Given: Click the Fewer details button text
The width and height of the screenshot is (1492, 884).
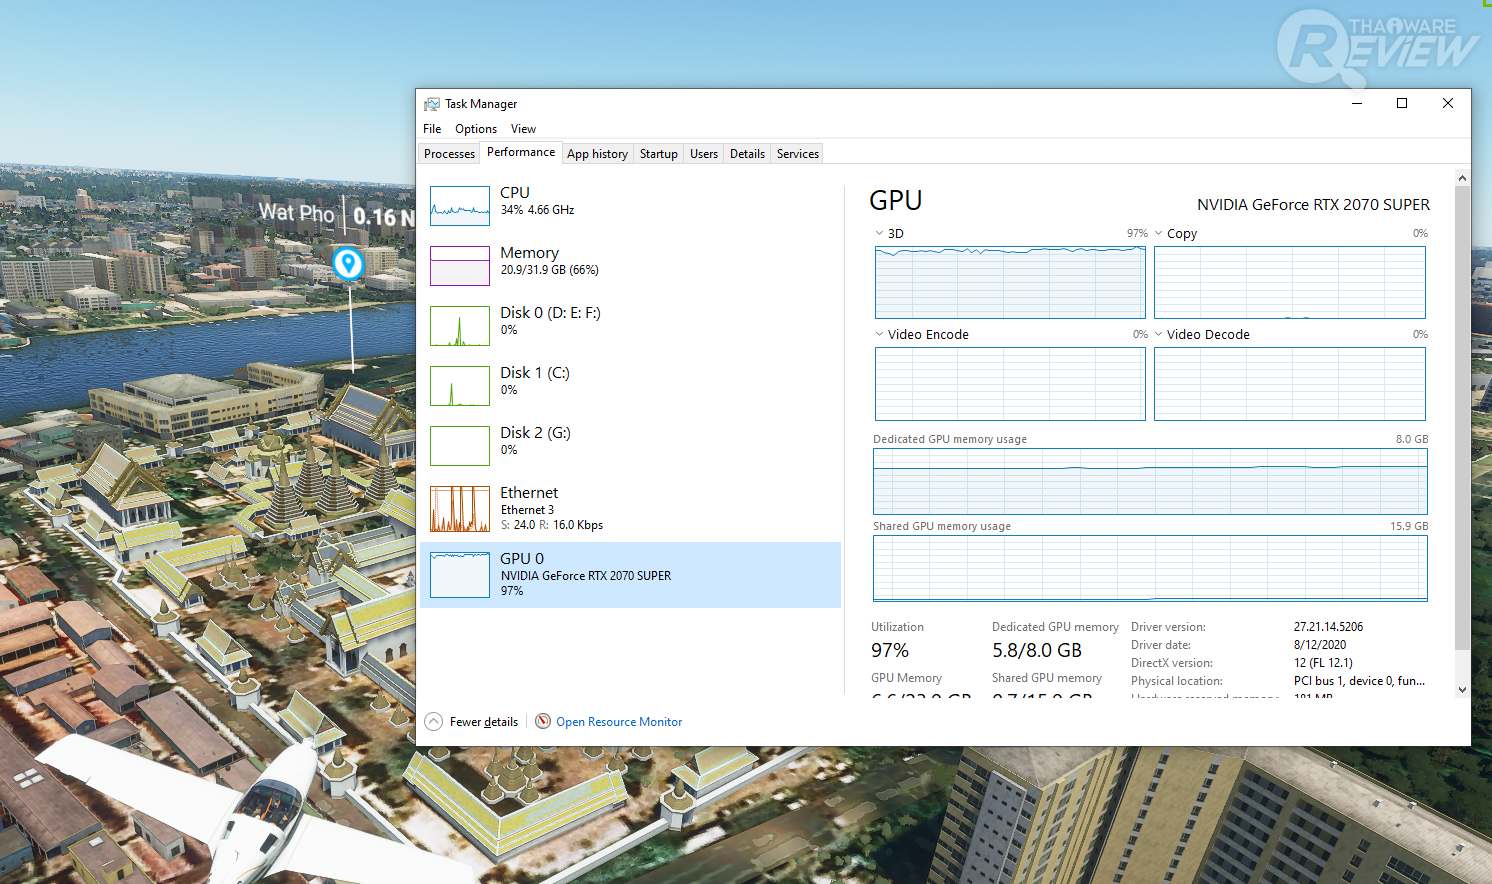Looking at the screenshot, I should coord(484,722).
